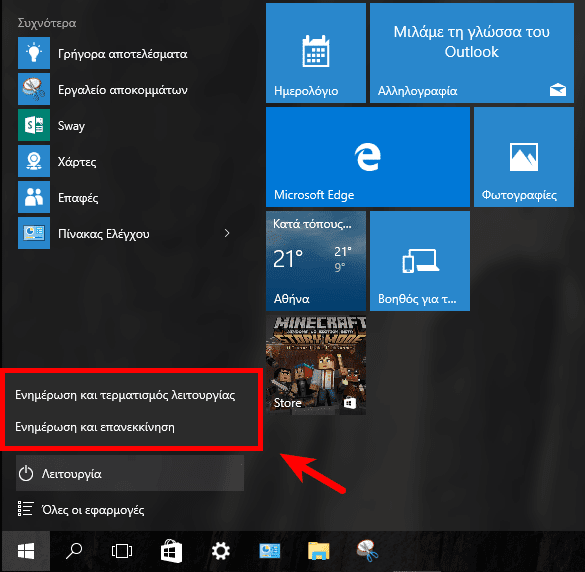Open the Minecraft Story Mode Store tile
585x572 pixels.
[x=316, y=365]
